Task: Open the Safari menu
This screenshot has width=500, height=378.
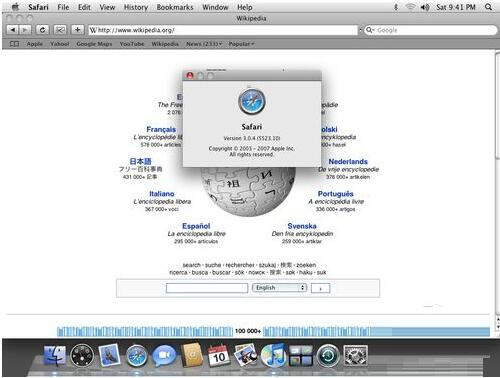Action: [x=38, y=7]
